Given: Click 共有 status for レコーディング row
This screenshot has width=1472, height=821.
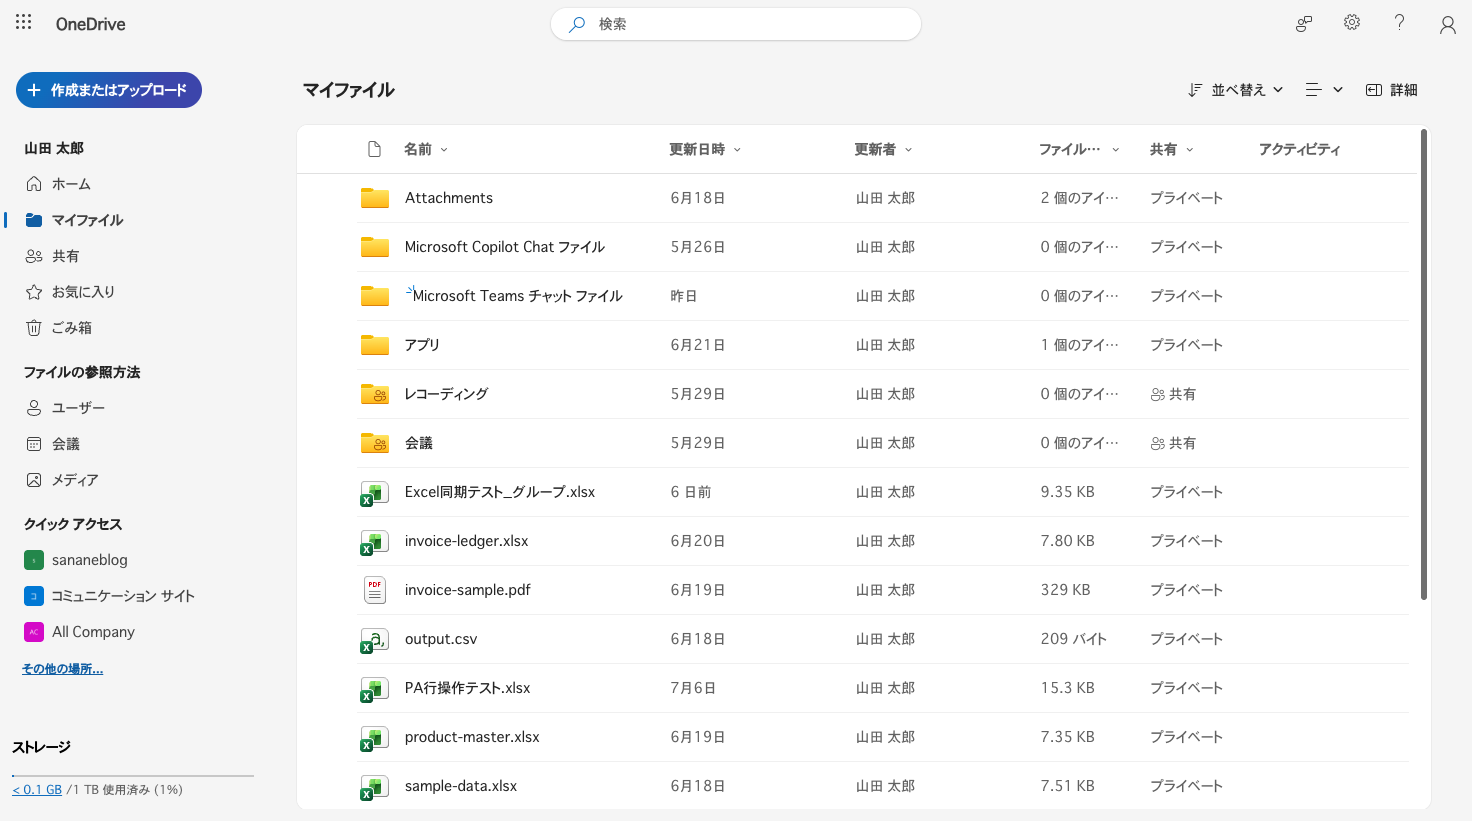Looking at the screenshot, I should [1173, 394].
